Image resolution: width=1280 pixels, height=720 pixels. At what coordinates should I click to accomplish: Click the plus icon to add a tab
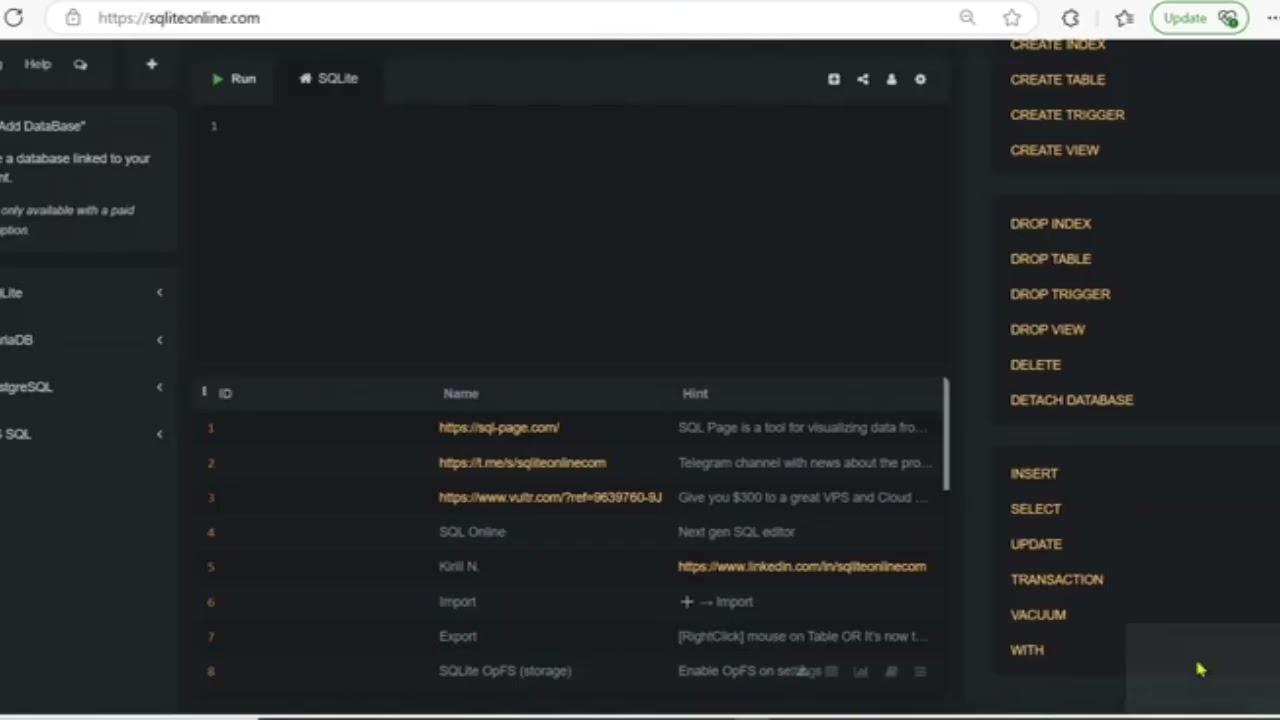point(152,64)
